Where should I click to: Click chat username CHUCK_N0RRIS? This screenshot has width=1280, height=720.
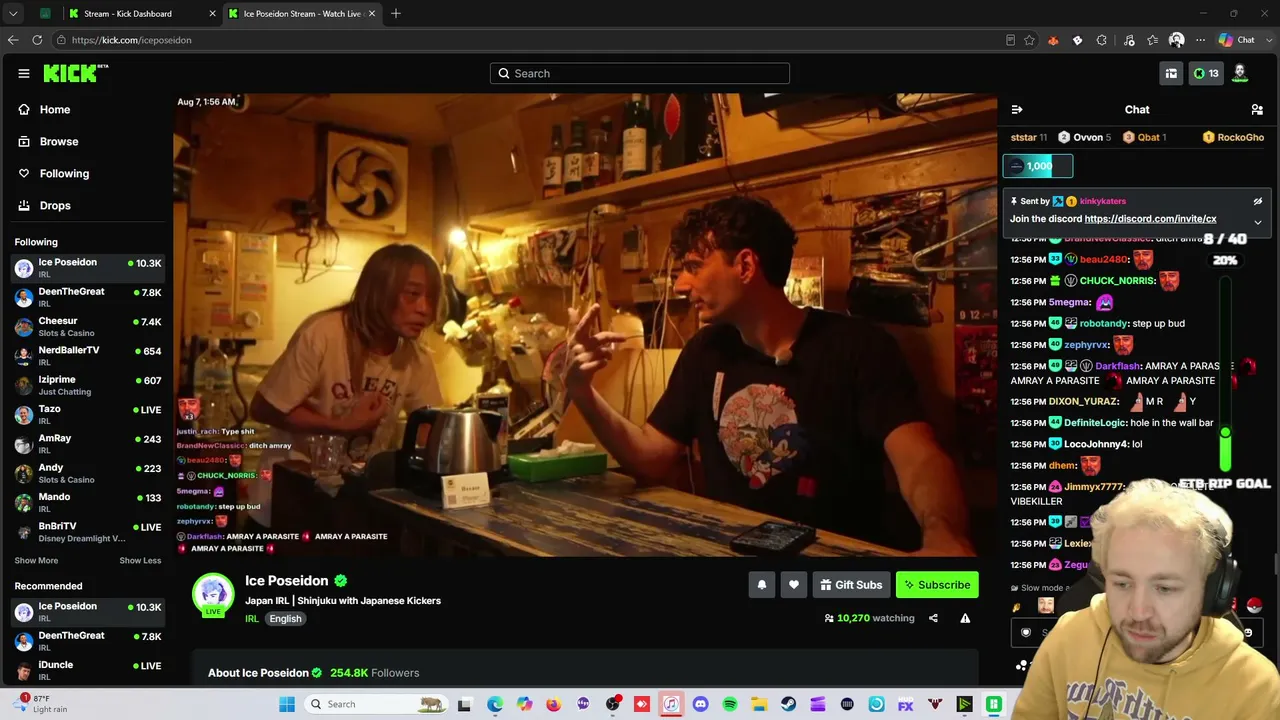[x=1117, y=281]
